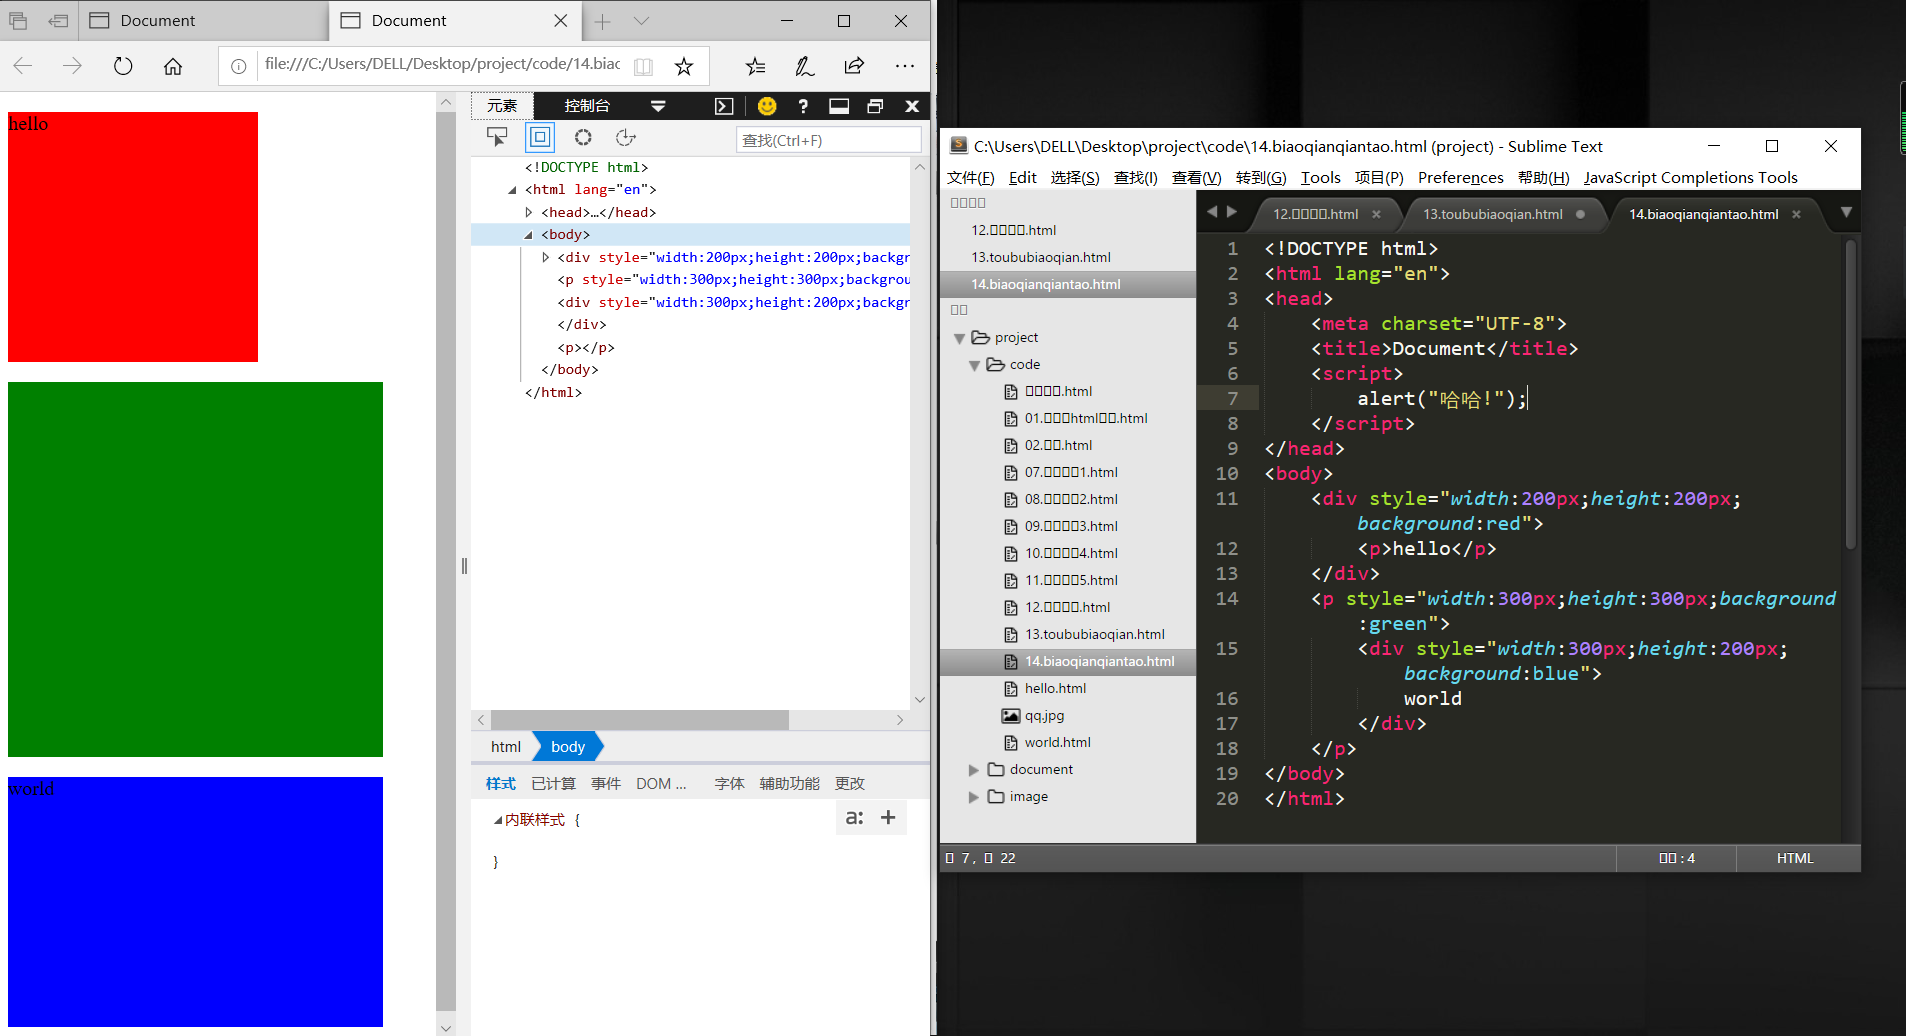Open the 字体 fonts tab
Screen dimensions: 1906x1036
(730, 784)
